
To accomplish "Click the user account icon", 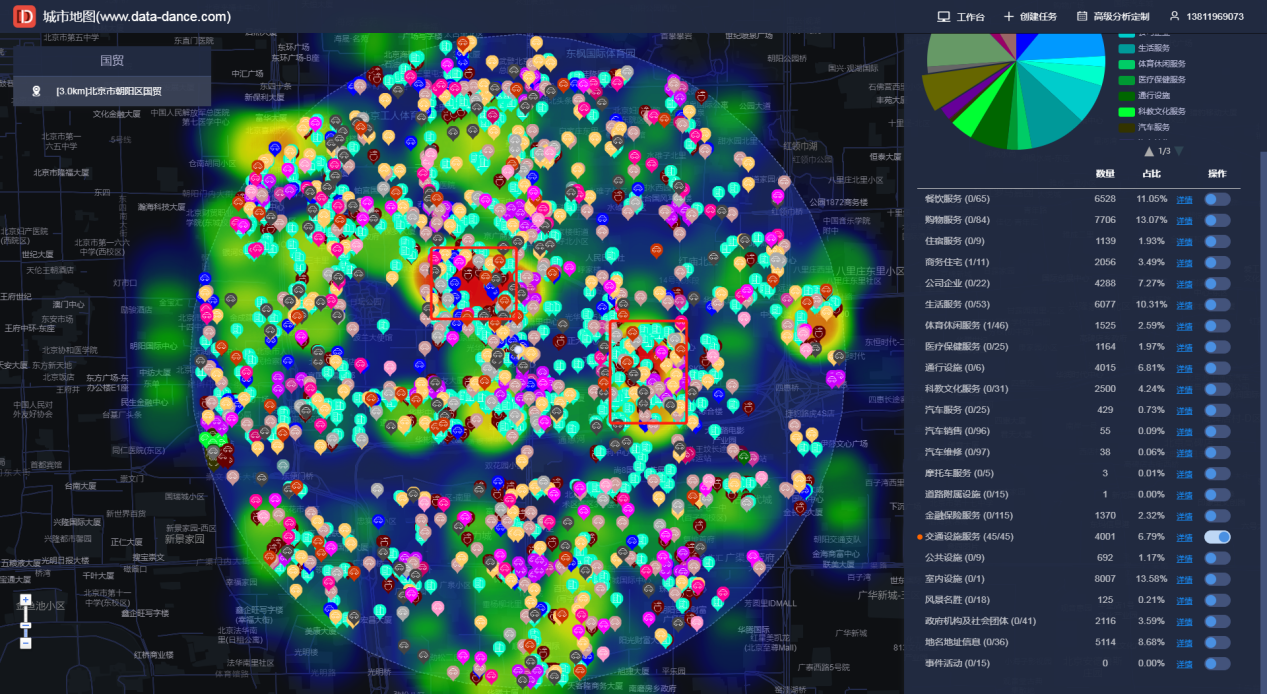I will [x=1174, y=17].
